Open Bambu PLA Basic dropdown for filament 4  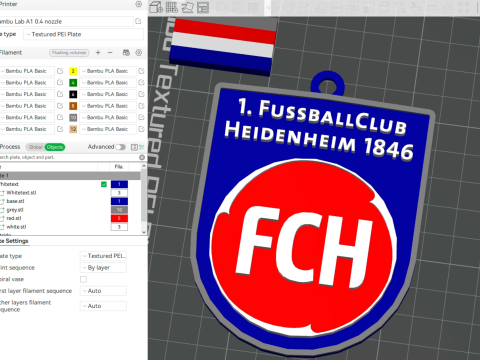coord(108,83)
